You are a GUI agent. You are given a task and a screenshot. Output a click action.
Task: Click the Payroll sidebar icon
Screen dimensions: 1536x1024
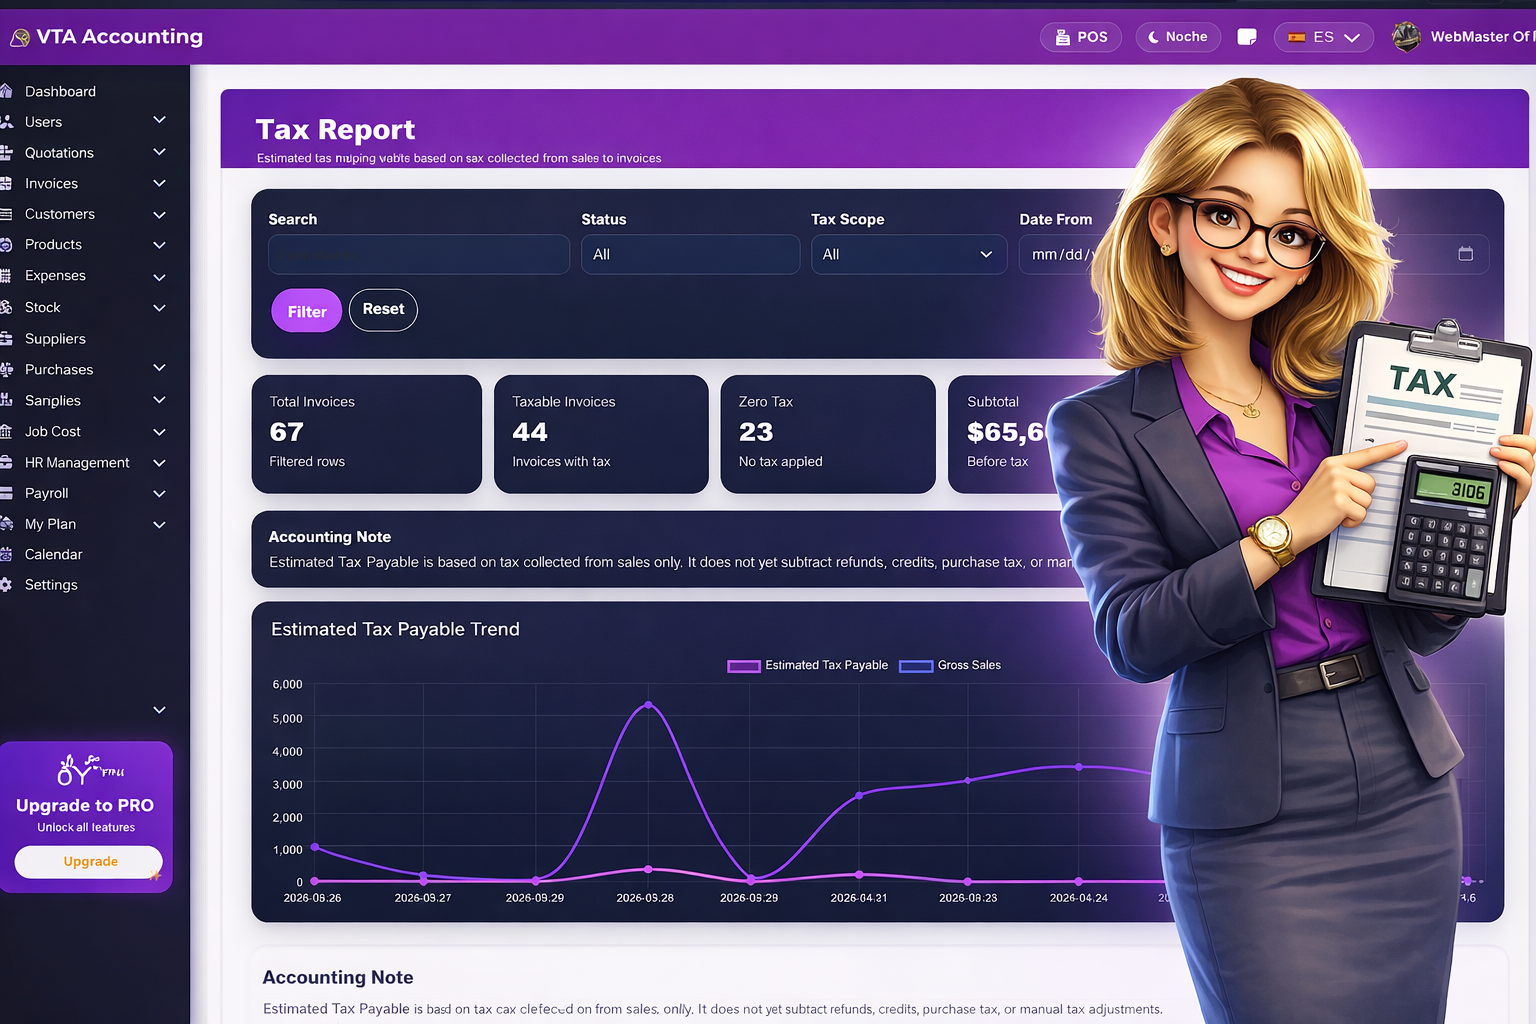click(5, 493)
